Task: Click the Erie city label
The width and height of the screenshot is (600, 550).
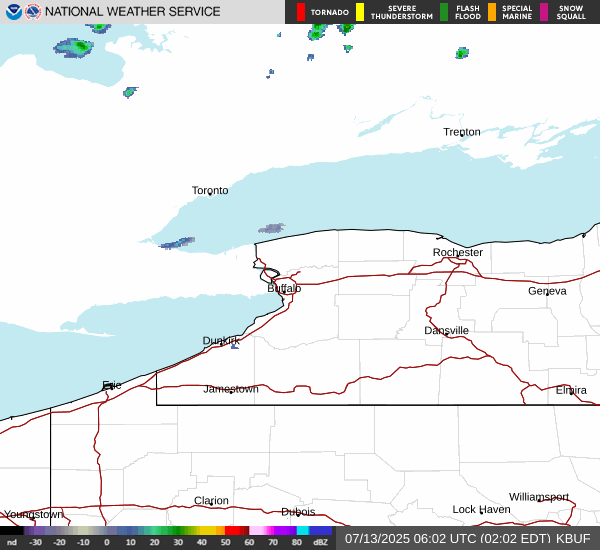Action: (112, 385)
